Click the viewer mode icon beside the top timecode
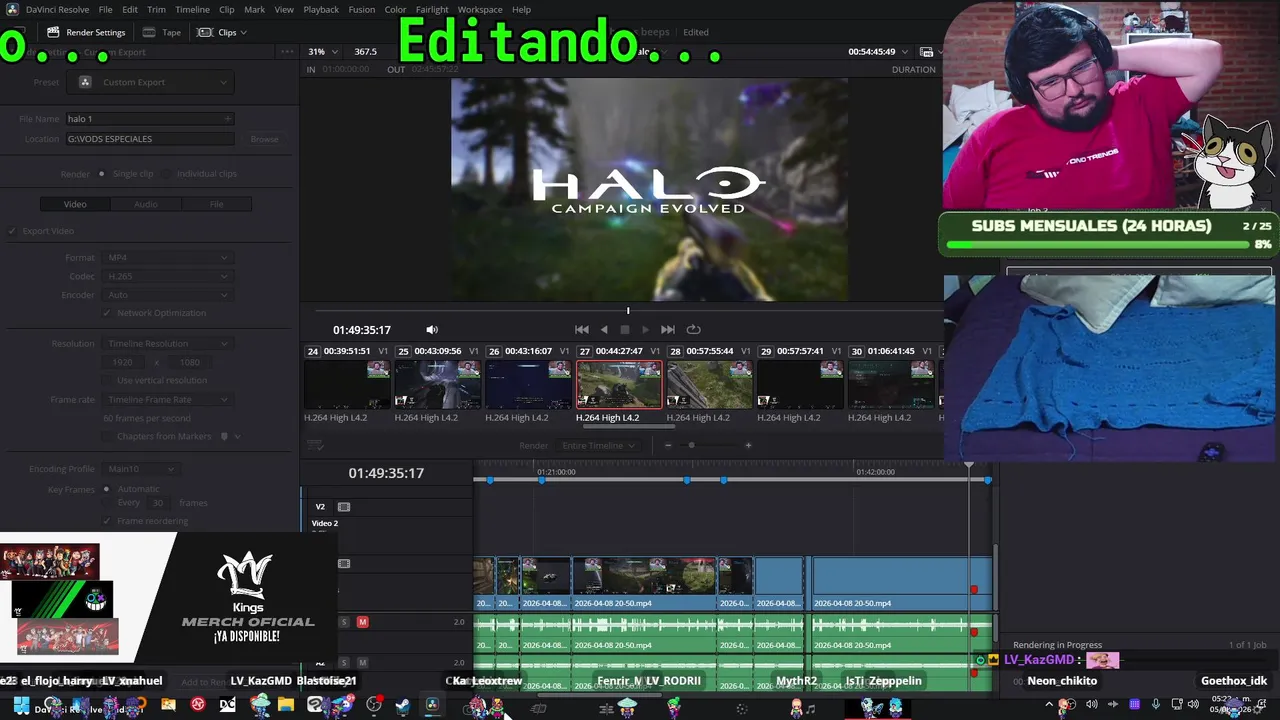The width and height of the screenshot is (1280, 720). pyautogui.click(x=926, y=52)
